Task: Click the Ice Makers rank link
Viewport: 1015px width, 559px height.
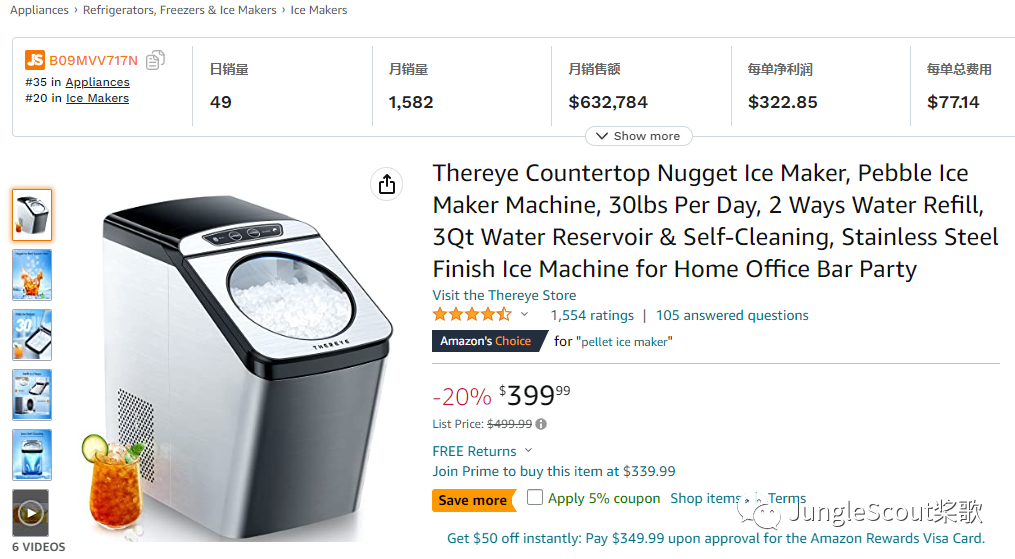Action: coord(97,98)
